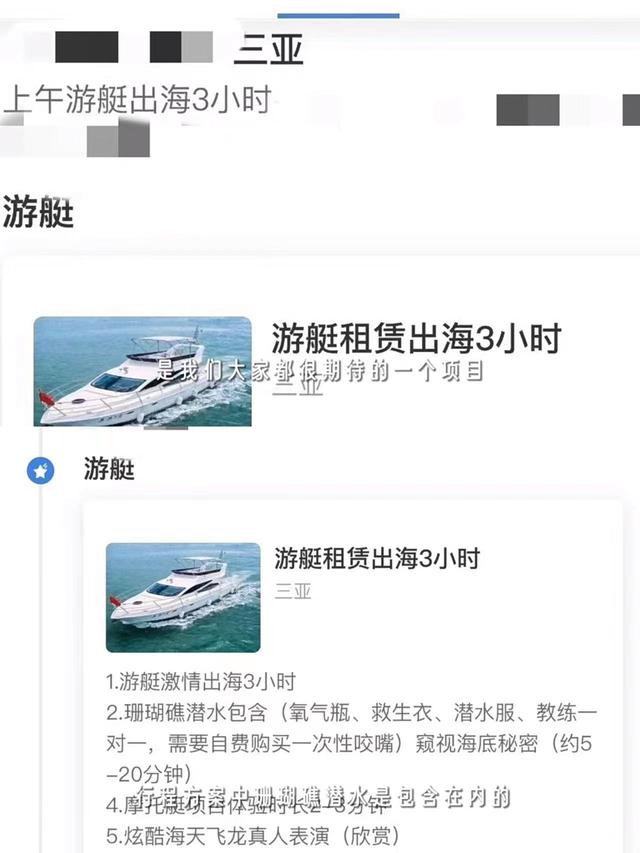Tap the 上午游艇出海3小时 itinerary line

click(x=137, y=100)
